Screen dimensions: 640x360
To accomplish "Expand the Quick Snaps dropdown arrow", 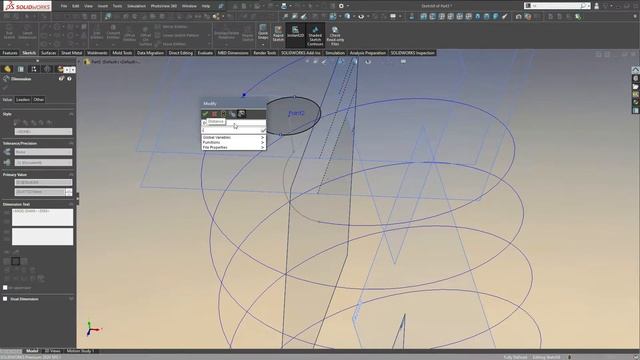I will click(x=263, y=44).
